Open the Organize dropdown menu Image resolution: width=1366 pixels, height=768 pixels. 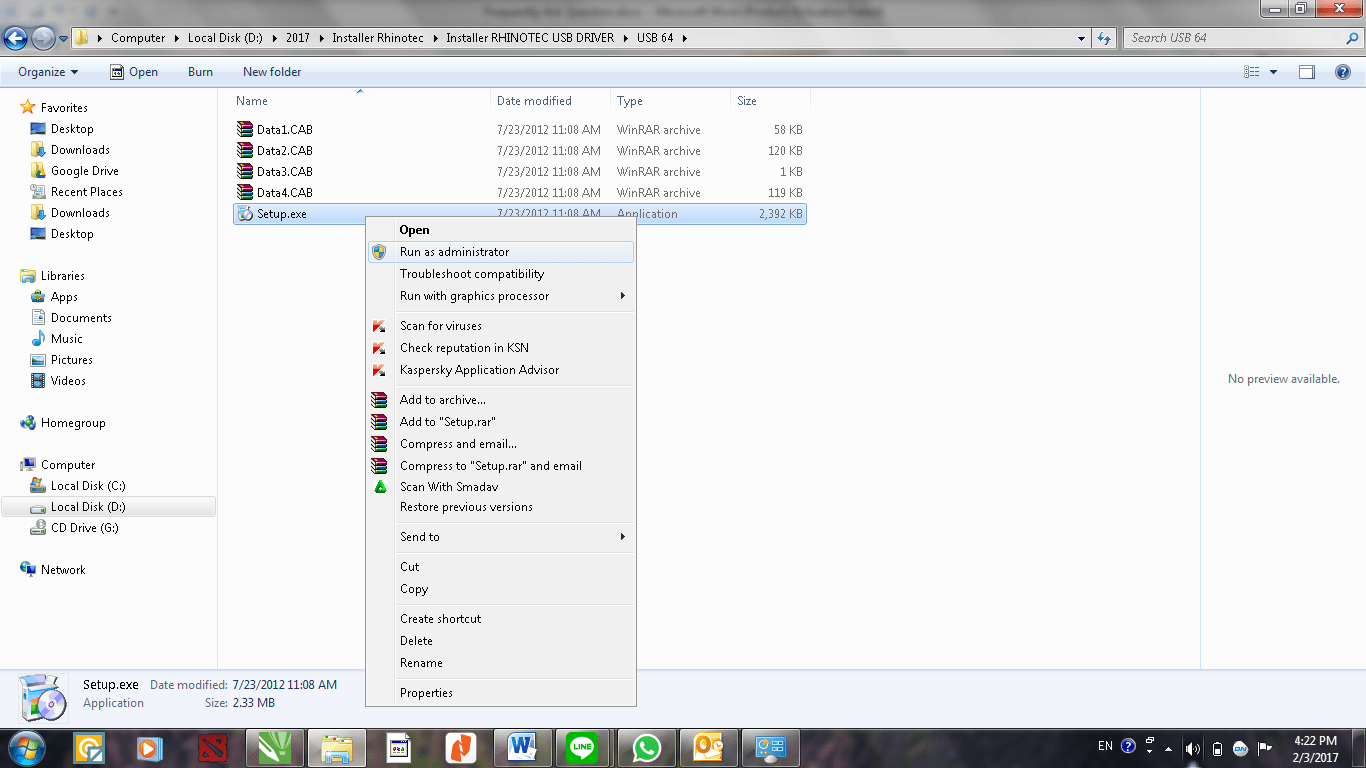47,72
